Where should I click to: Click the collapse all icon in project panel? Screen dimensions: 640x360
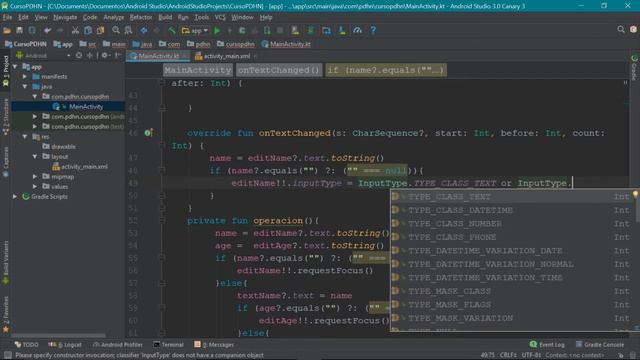pyautogui.click(x=89, y=55)
